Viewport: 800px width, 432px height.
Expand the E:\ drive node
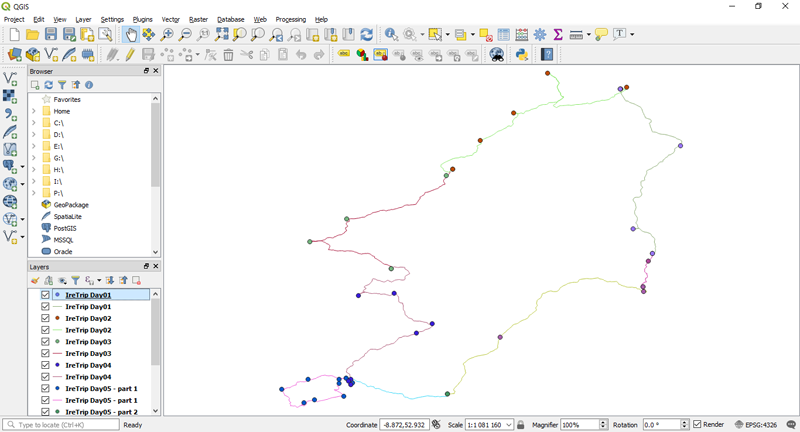point(34,146)
